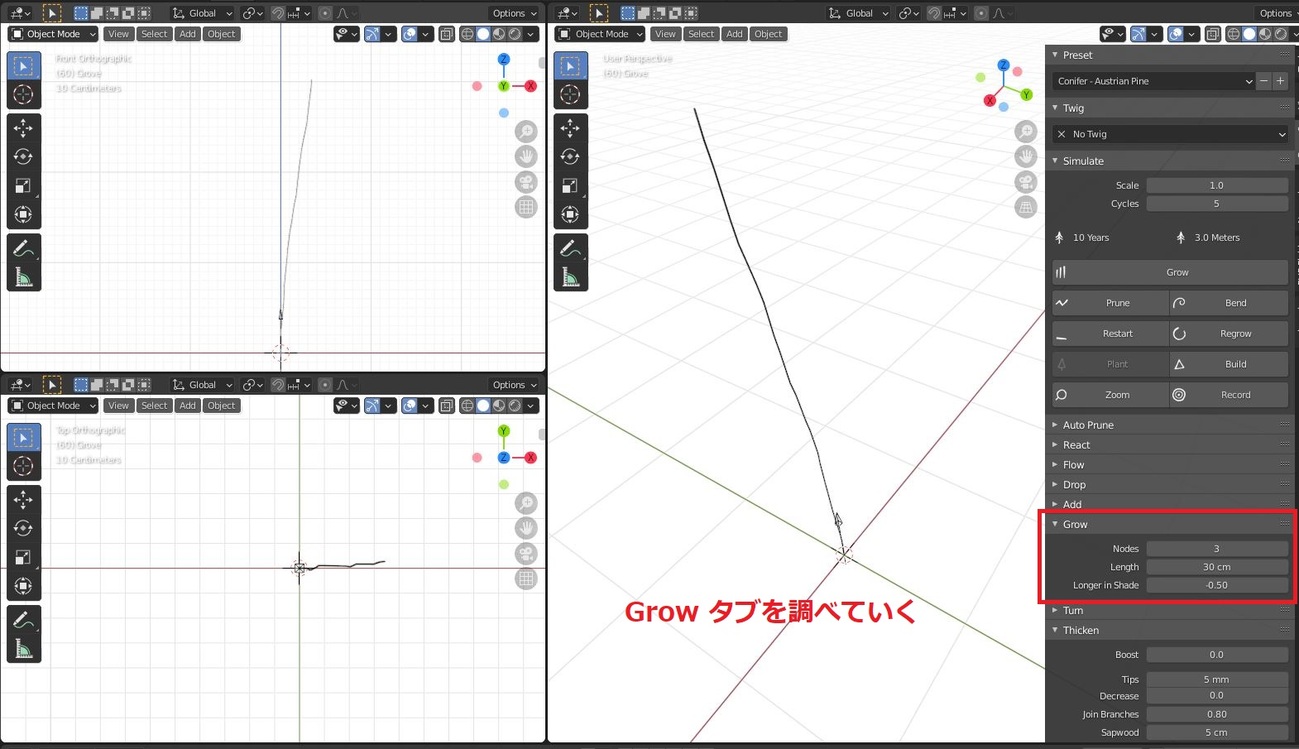Toggle camera view in front viewport
This screenshot has width=1299, height=749.
point(526,182)
